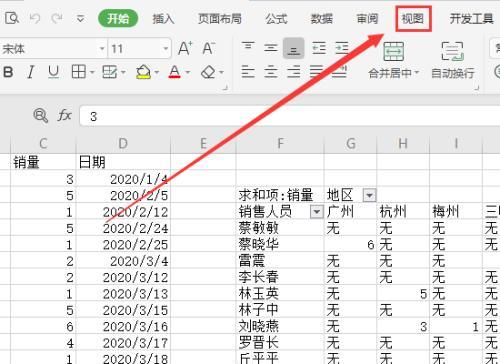
Task: Open the print preview icon
Action: click(x=12, y=18)
